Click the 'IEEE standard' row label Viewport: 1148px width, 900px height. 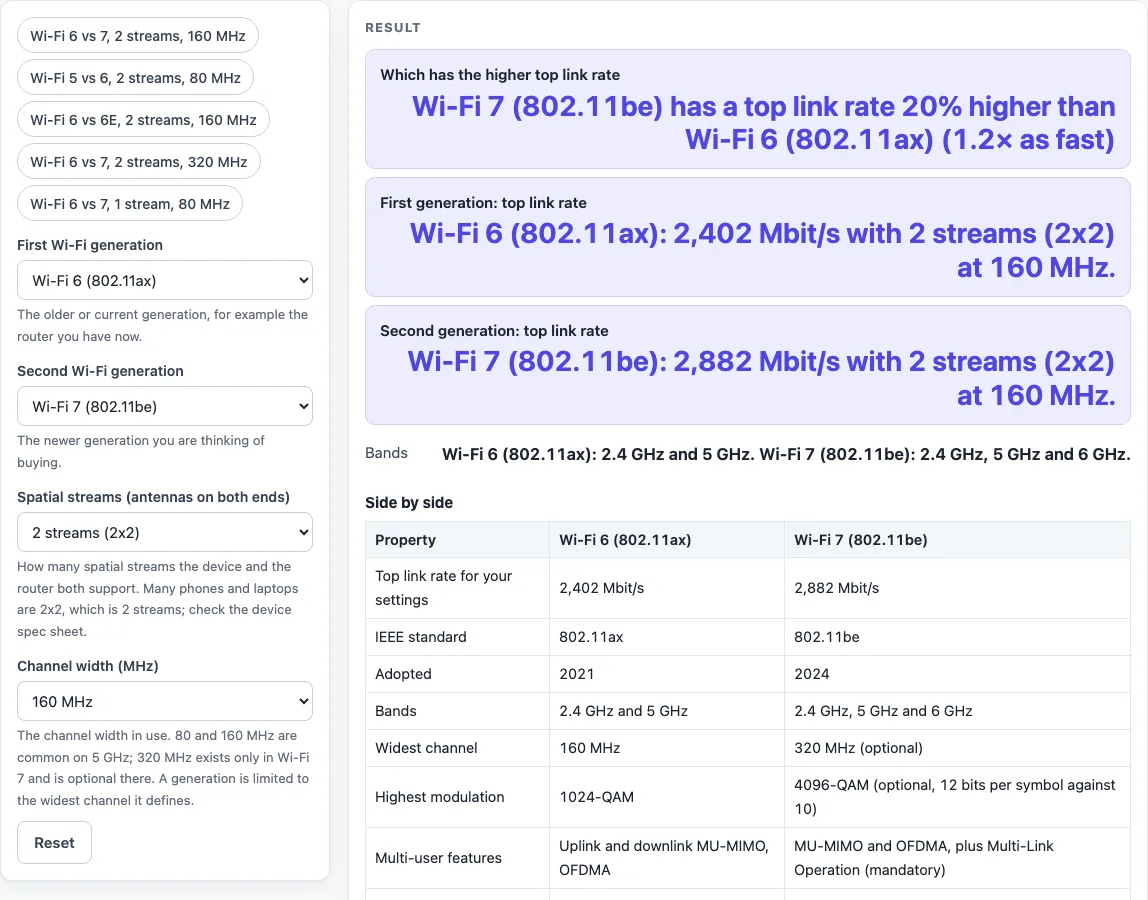pyautogui.click(x=458, y=637)
